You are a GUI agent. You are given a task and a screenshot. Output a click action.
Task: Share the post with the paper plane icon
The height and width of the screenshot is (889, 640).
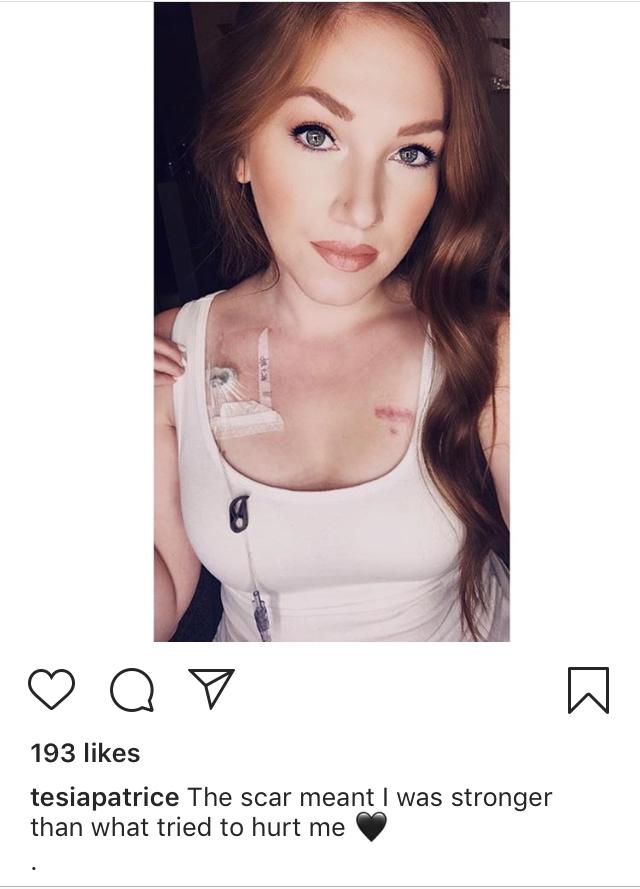click(211, 688)
